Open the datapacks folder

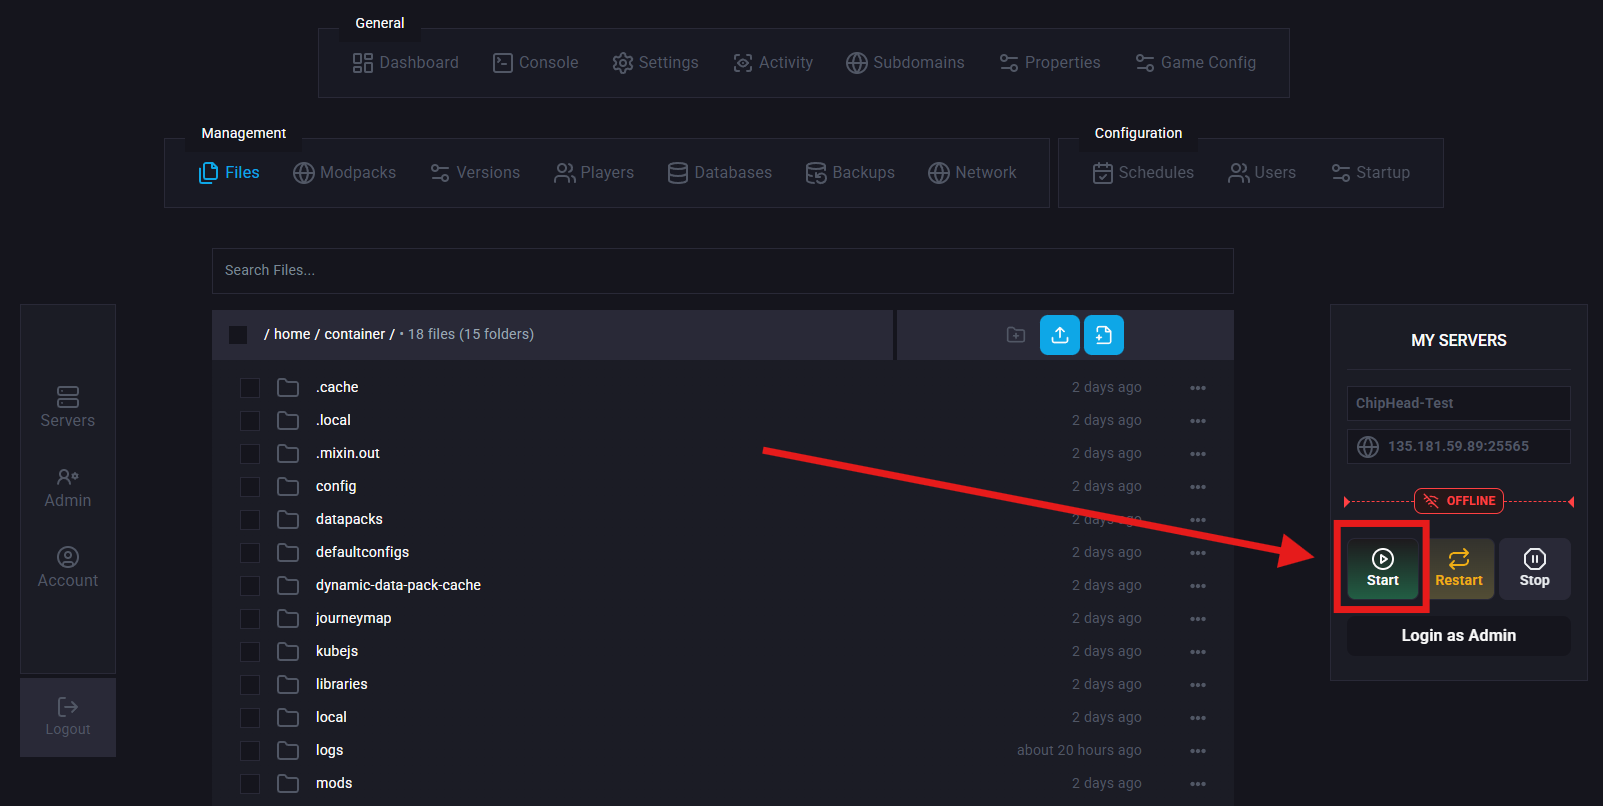click(349, 519)
